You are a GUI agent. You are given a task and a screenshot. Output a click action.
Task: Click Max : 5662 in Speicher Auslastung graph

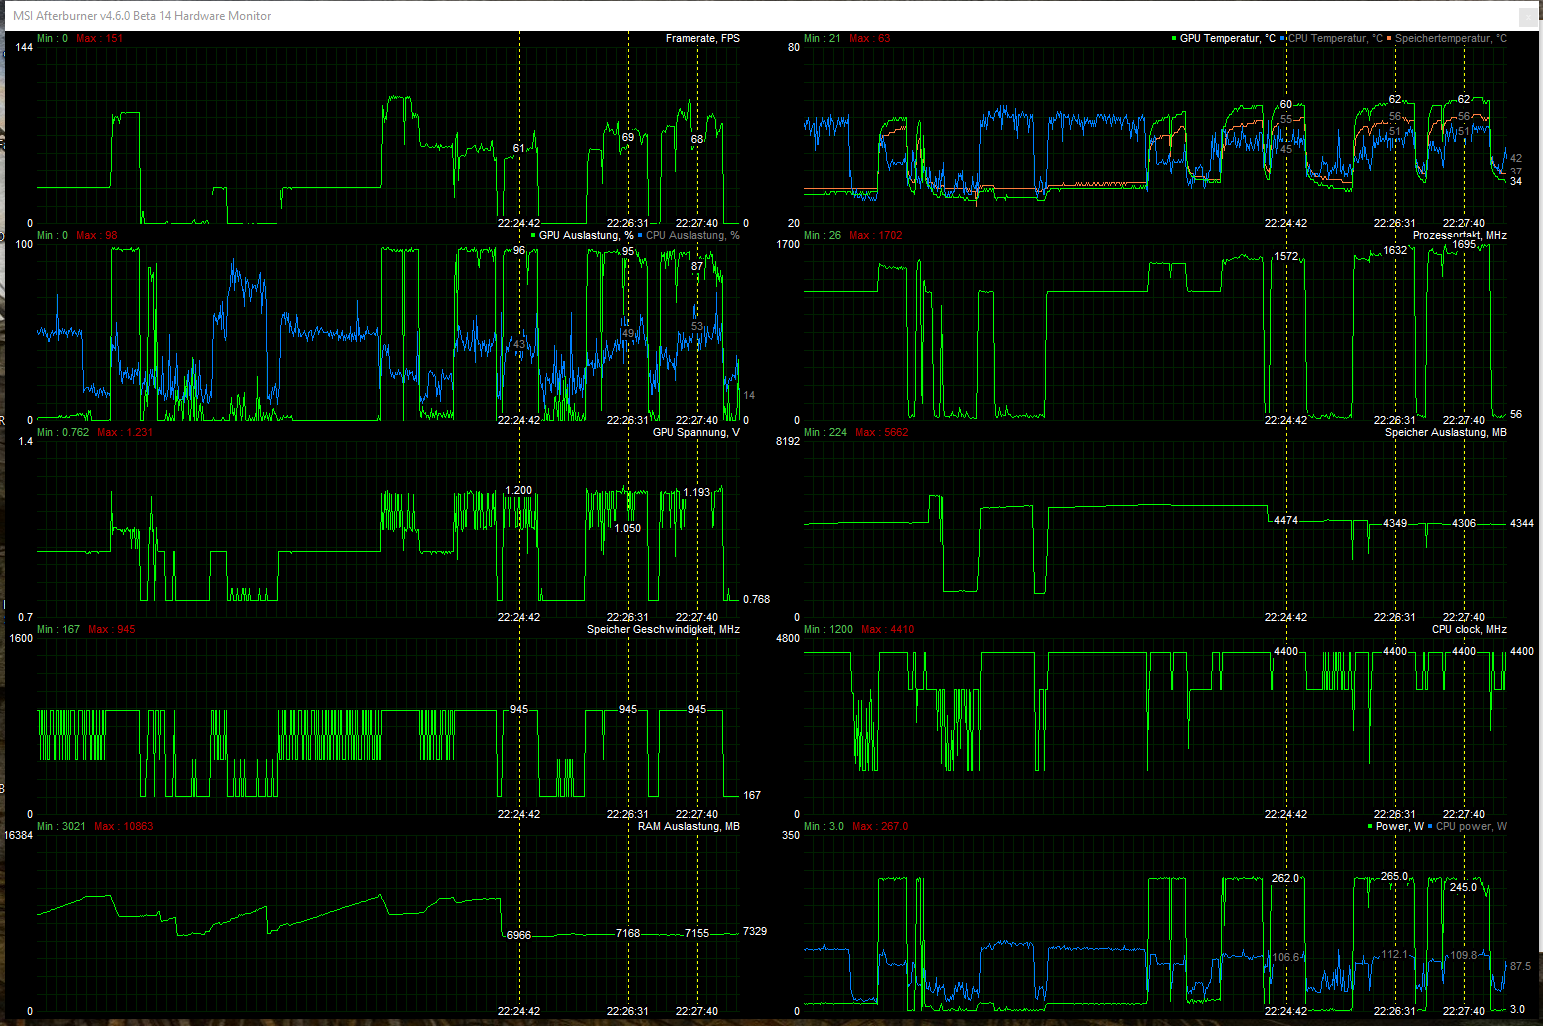[x=882, y=433]
